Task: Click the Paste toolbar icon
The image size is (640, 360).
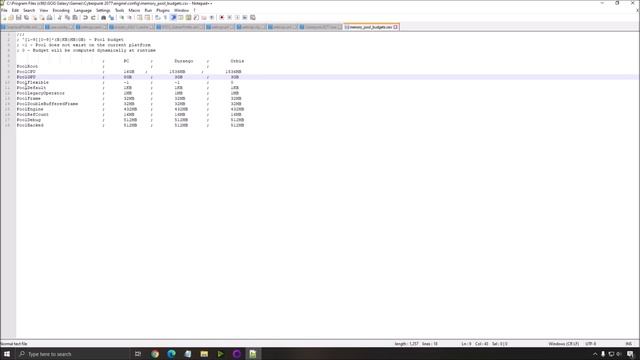Action: coord(75,18)
